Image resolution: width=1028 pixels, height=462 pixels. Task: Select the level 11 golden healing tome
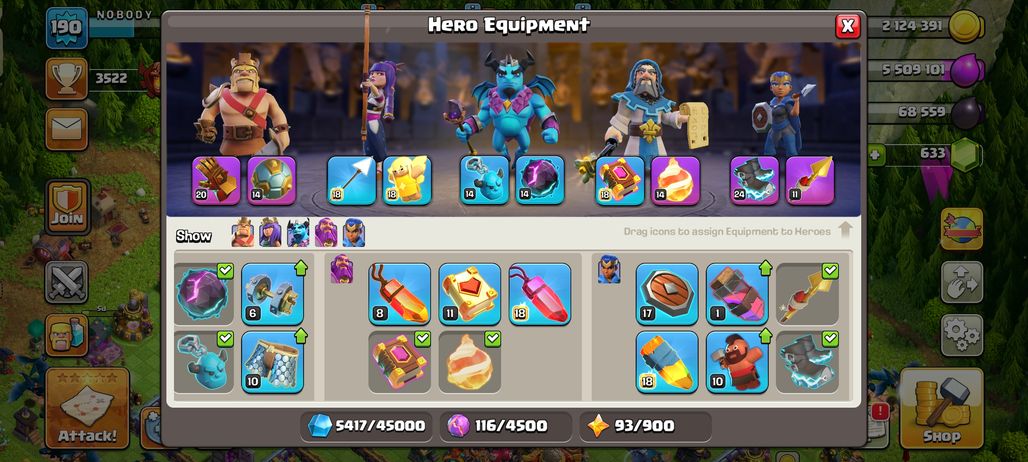pyautogui.click(x=469, y=294)
